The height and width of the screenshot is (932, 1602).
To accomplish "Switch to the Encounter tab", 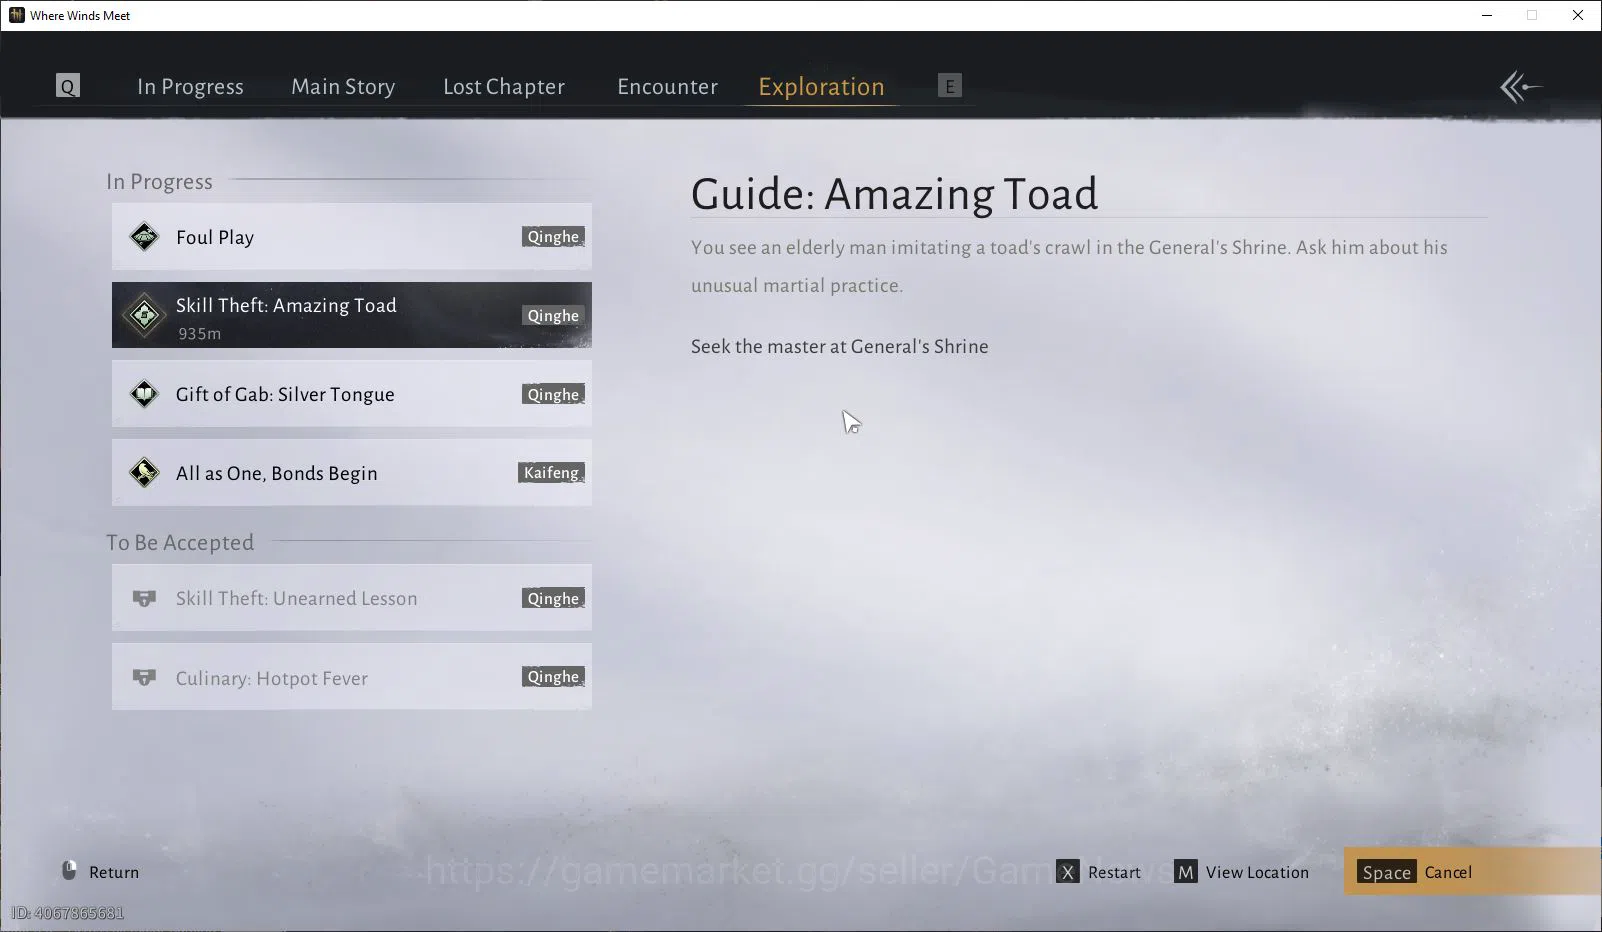I will pos(667,87).
